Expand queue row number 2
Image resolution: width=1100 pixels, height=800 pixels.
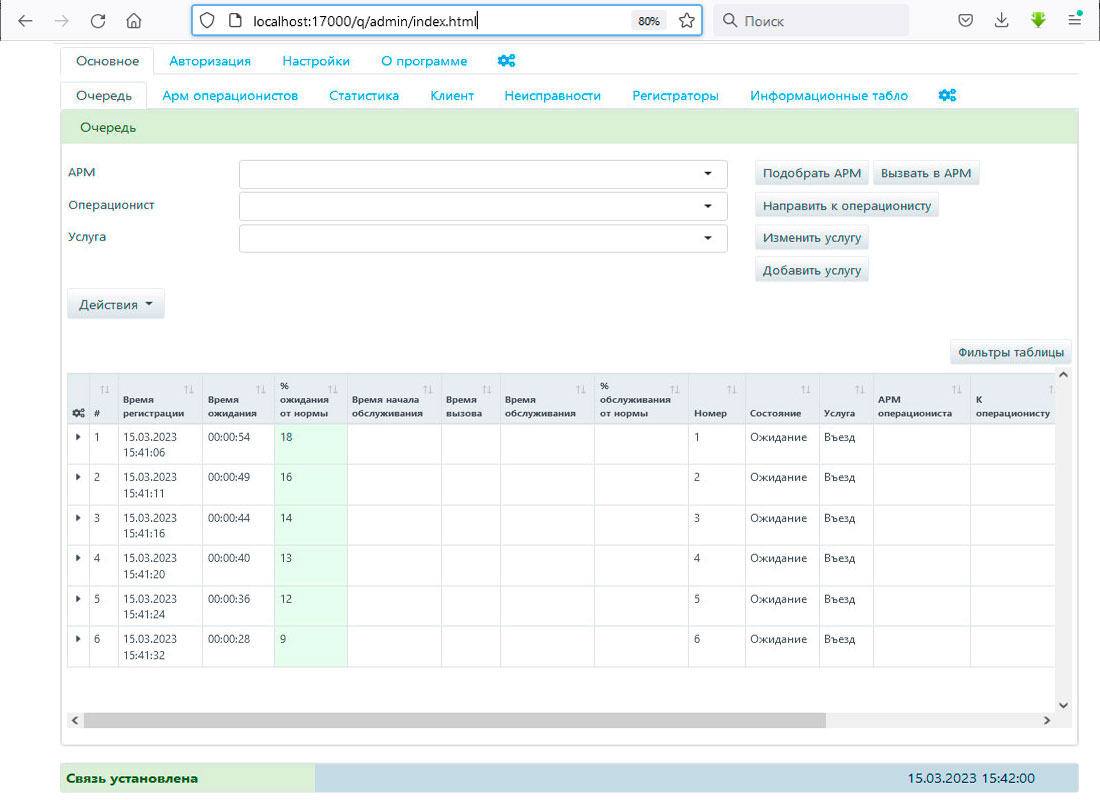pyautogui.click(x=78, y=477)
